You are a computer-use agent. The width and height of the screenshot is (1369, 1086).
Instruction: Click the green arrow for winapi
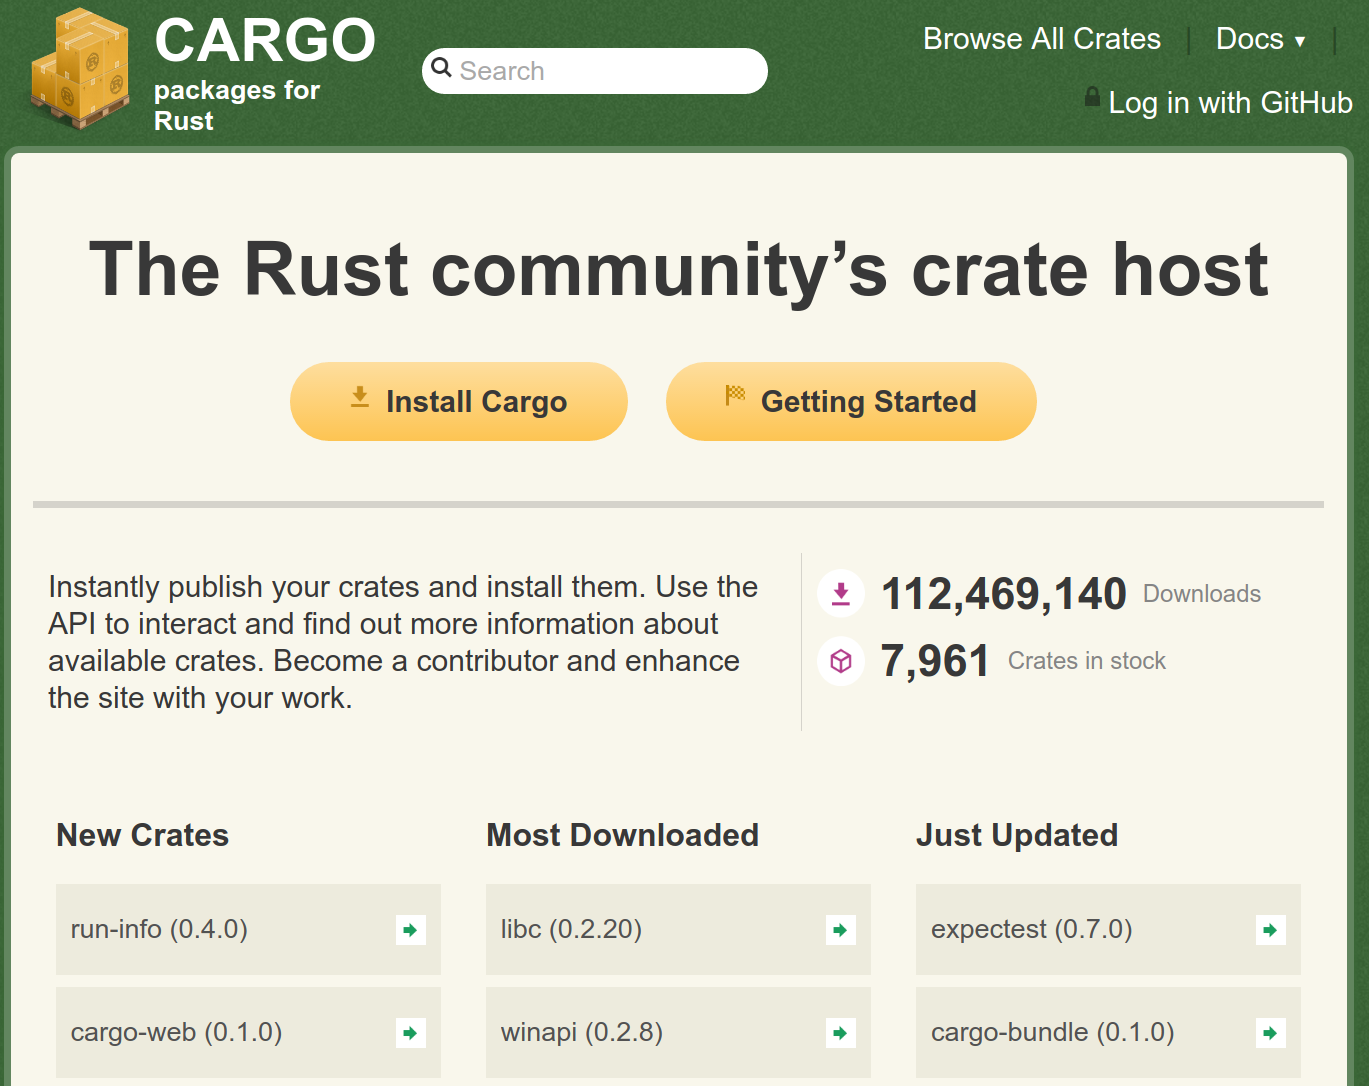[840, 1033]
